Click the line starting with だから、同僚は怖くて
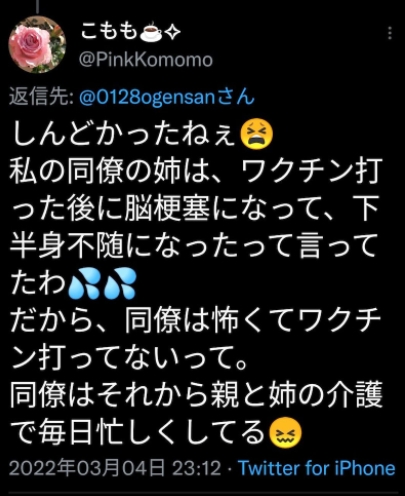This screenshot has height=496, width=405. [x=196, y=322]
